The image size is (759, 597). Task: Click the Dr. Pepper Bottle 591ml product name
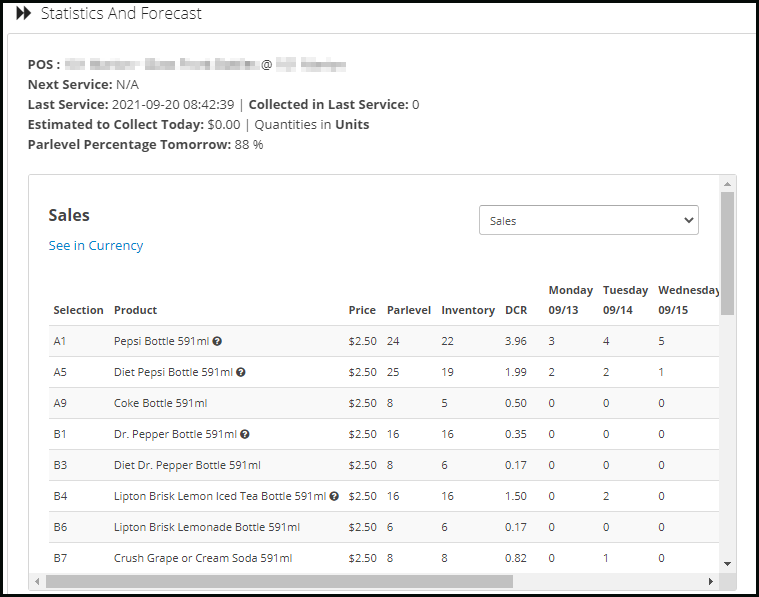pos(175,434)
